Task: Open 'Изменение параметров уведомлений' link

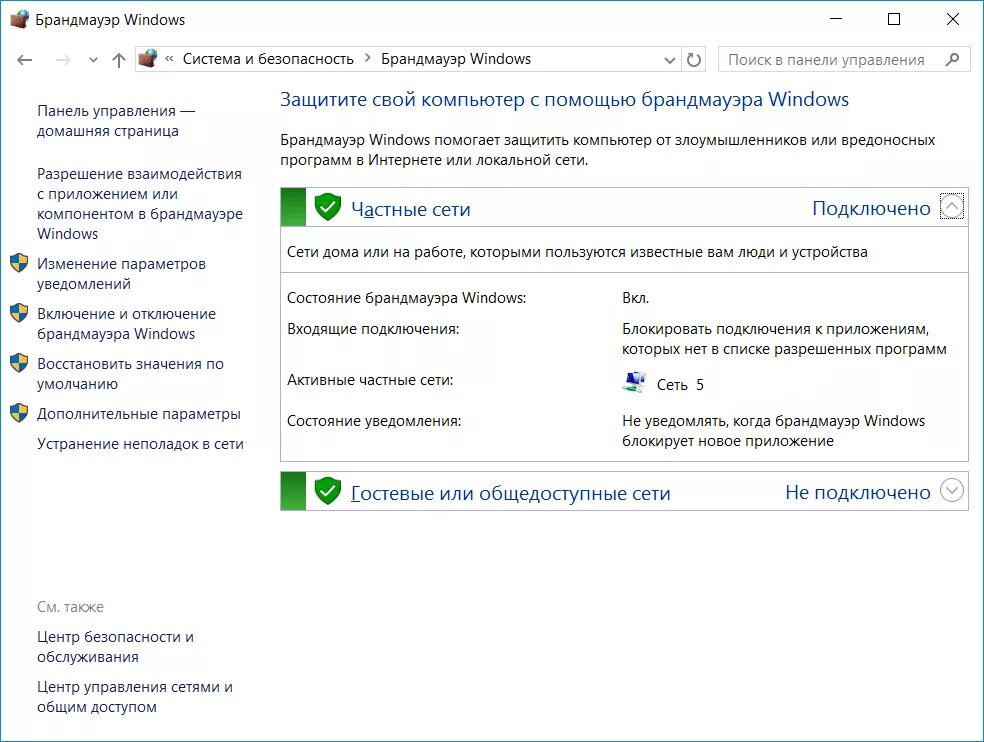Action: 121,274
